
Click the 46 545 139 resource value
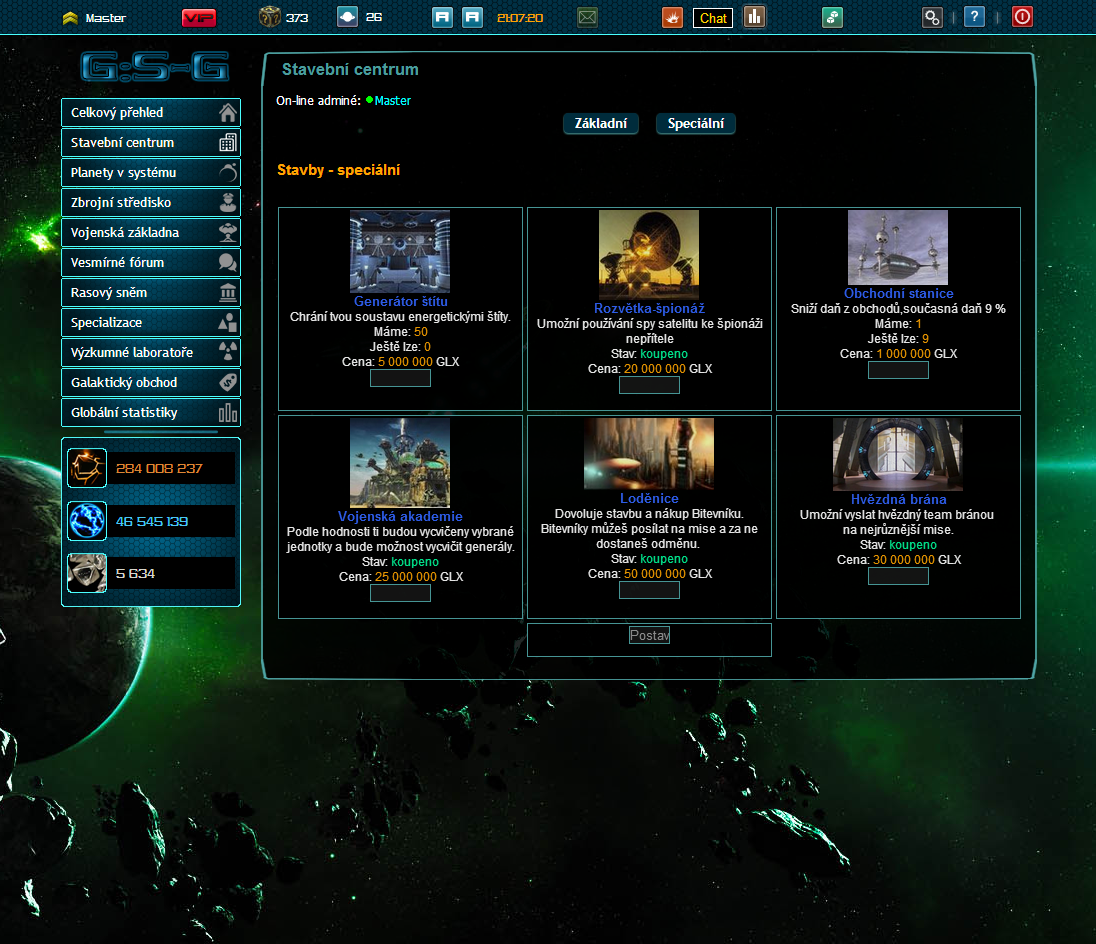(x=152, y=521)
